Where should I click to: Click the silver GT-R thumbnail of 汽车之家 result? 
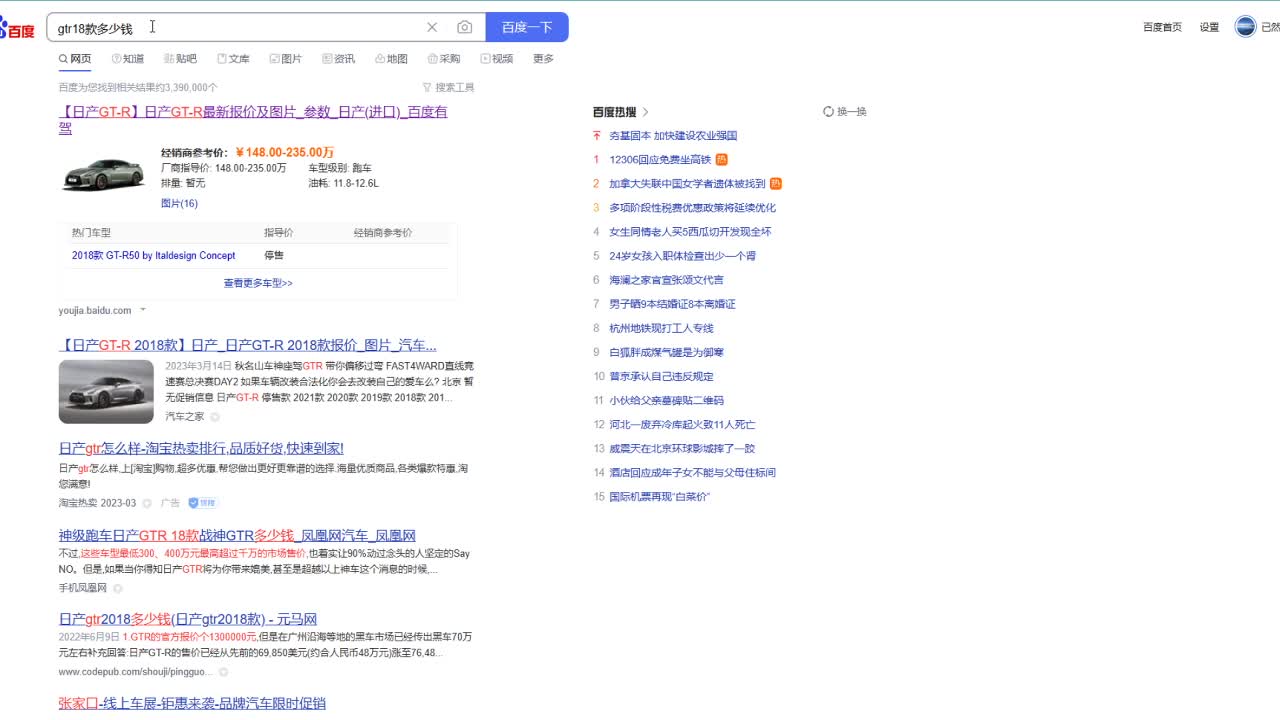106,392
